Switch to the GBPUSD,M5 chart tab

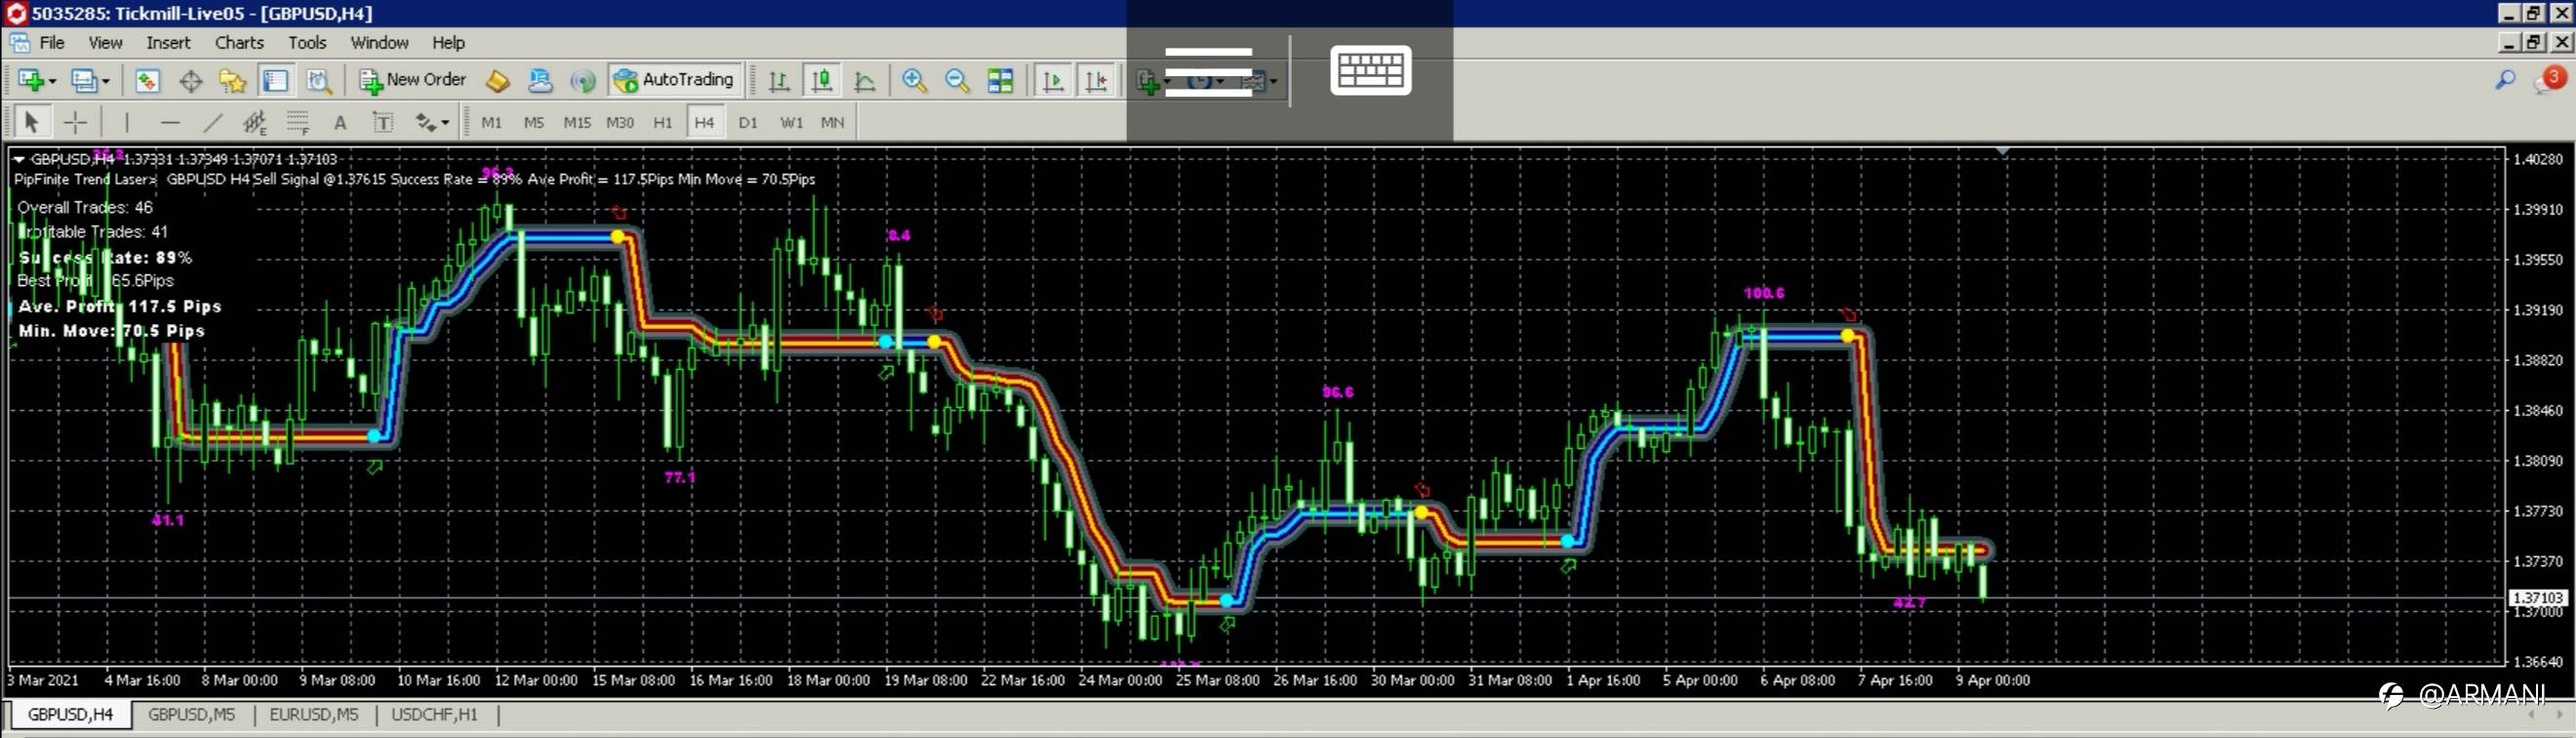click(x=192, y=715)
